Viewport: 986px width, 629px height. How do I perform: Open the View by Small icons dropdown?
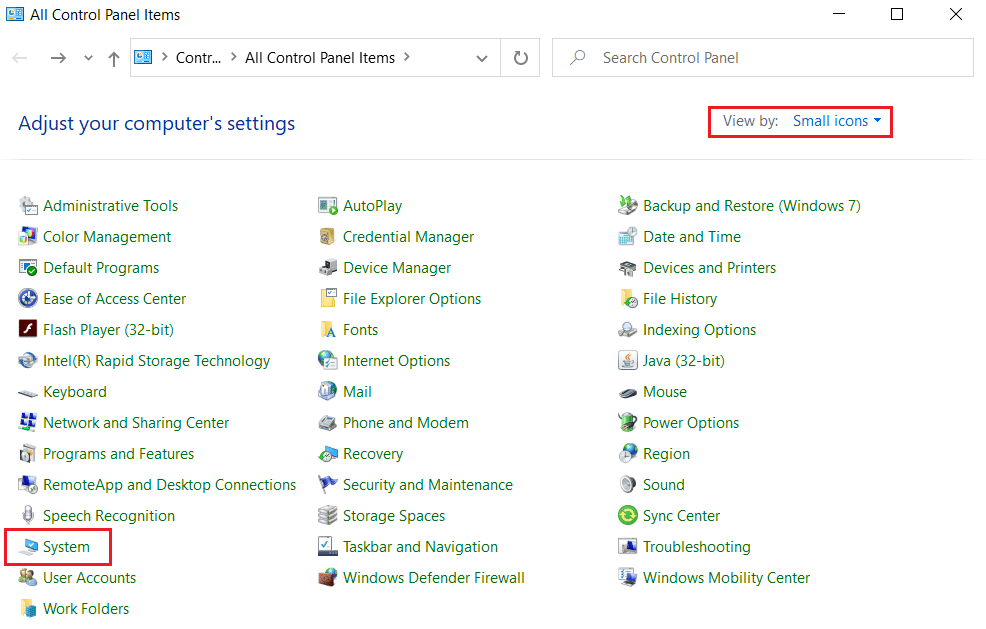[x=837, y=121]
